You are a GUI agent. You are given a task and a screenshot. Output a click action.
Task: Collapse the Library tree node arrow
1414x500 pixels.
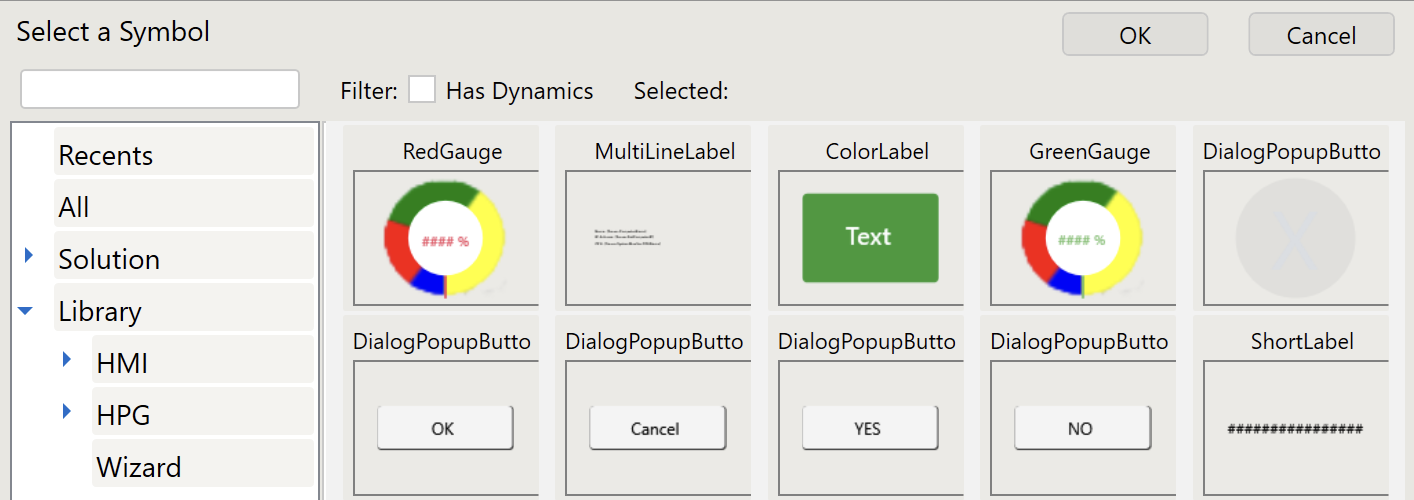27,311
